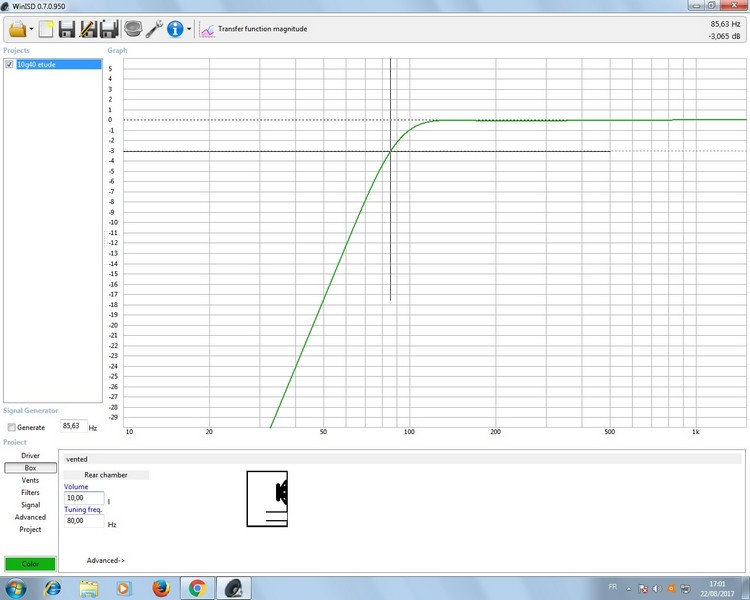
Task: Click the blue info icon
Action: click(x=175, y=29)
